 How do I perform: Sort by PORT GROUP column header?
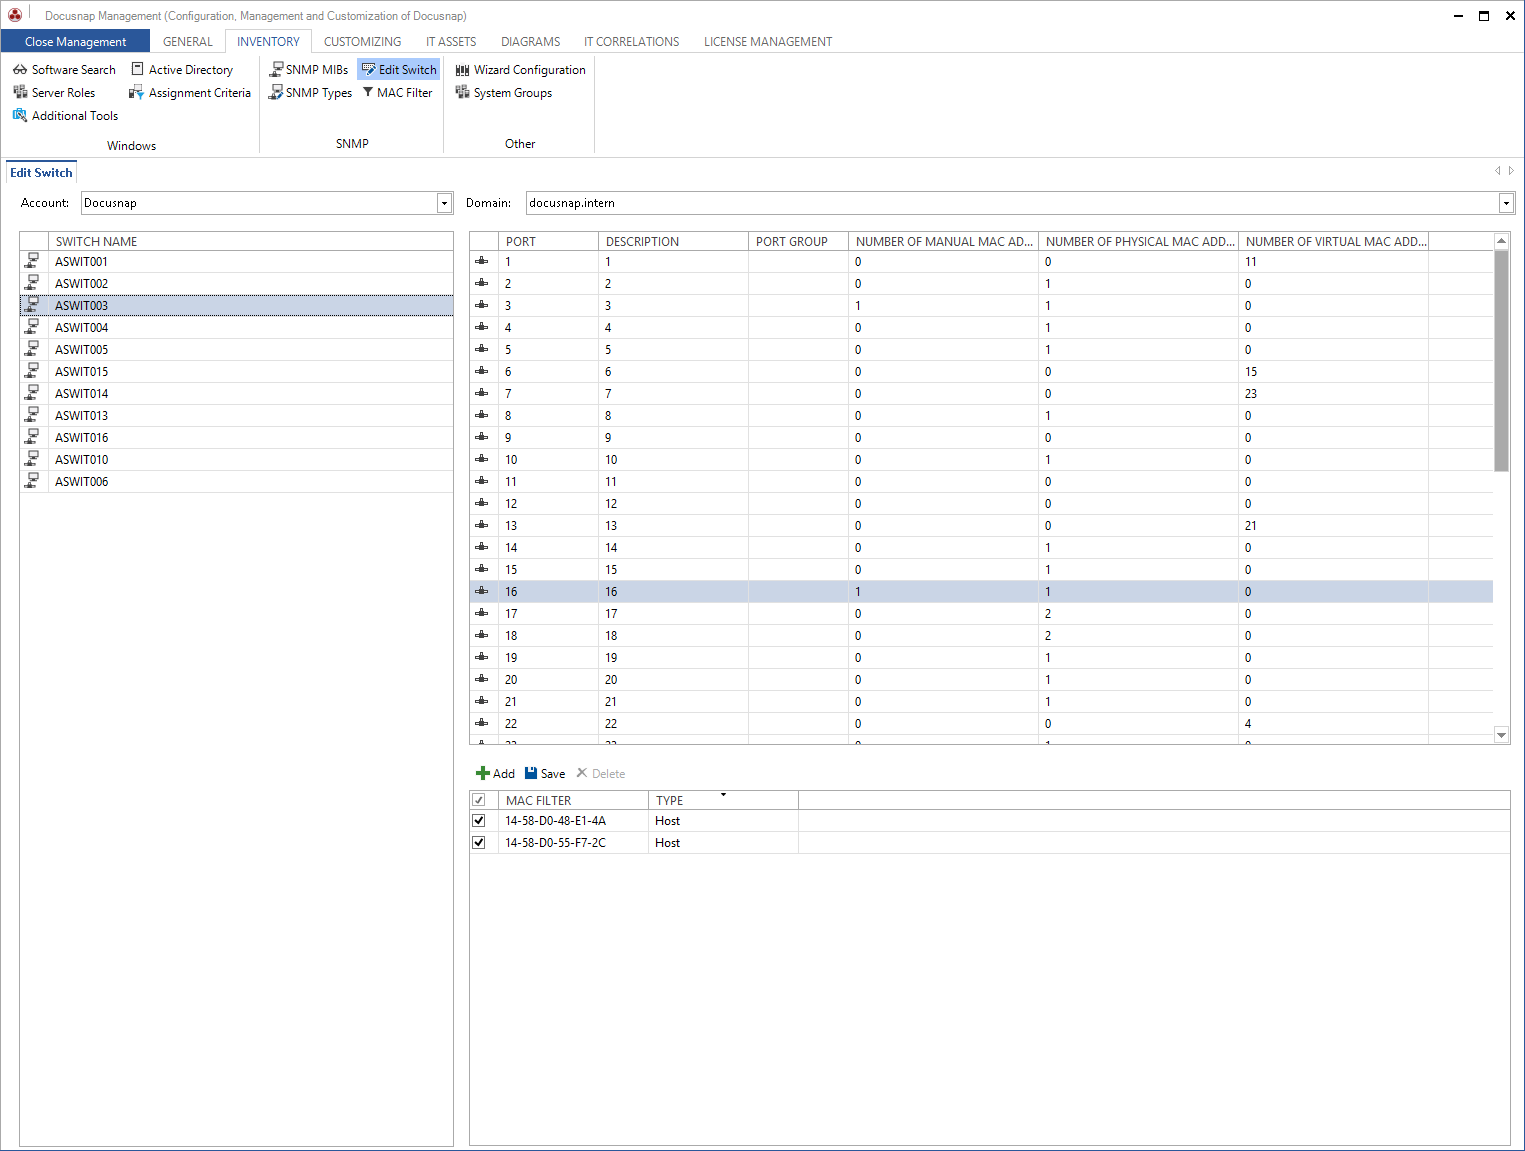(799, 241)
